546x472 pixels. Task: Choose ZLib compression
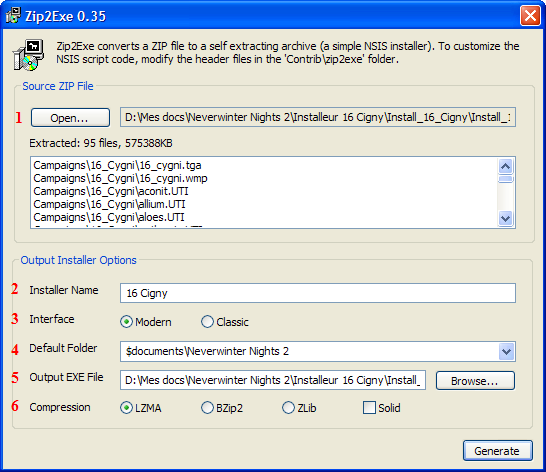288,408
